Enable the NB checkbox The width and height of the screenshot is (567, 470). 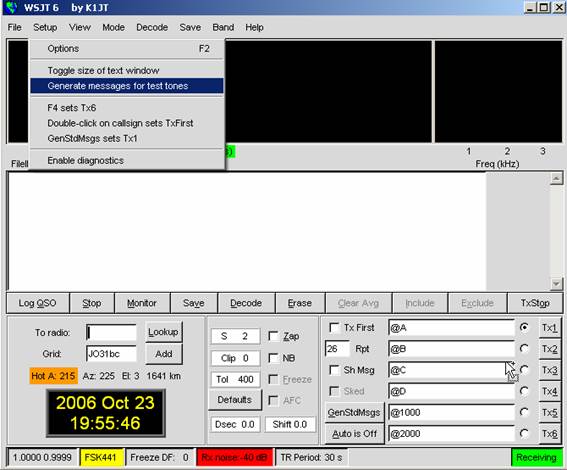(274, 358)
